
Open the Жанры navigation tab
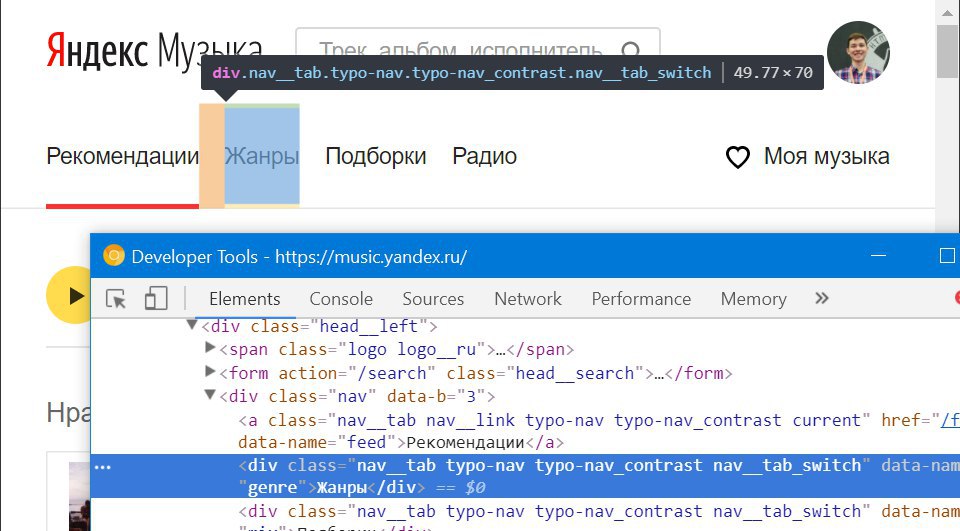click(x=261, y=156)
